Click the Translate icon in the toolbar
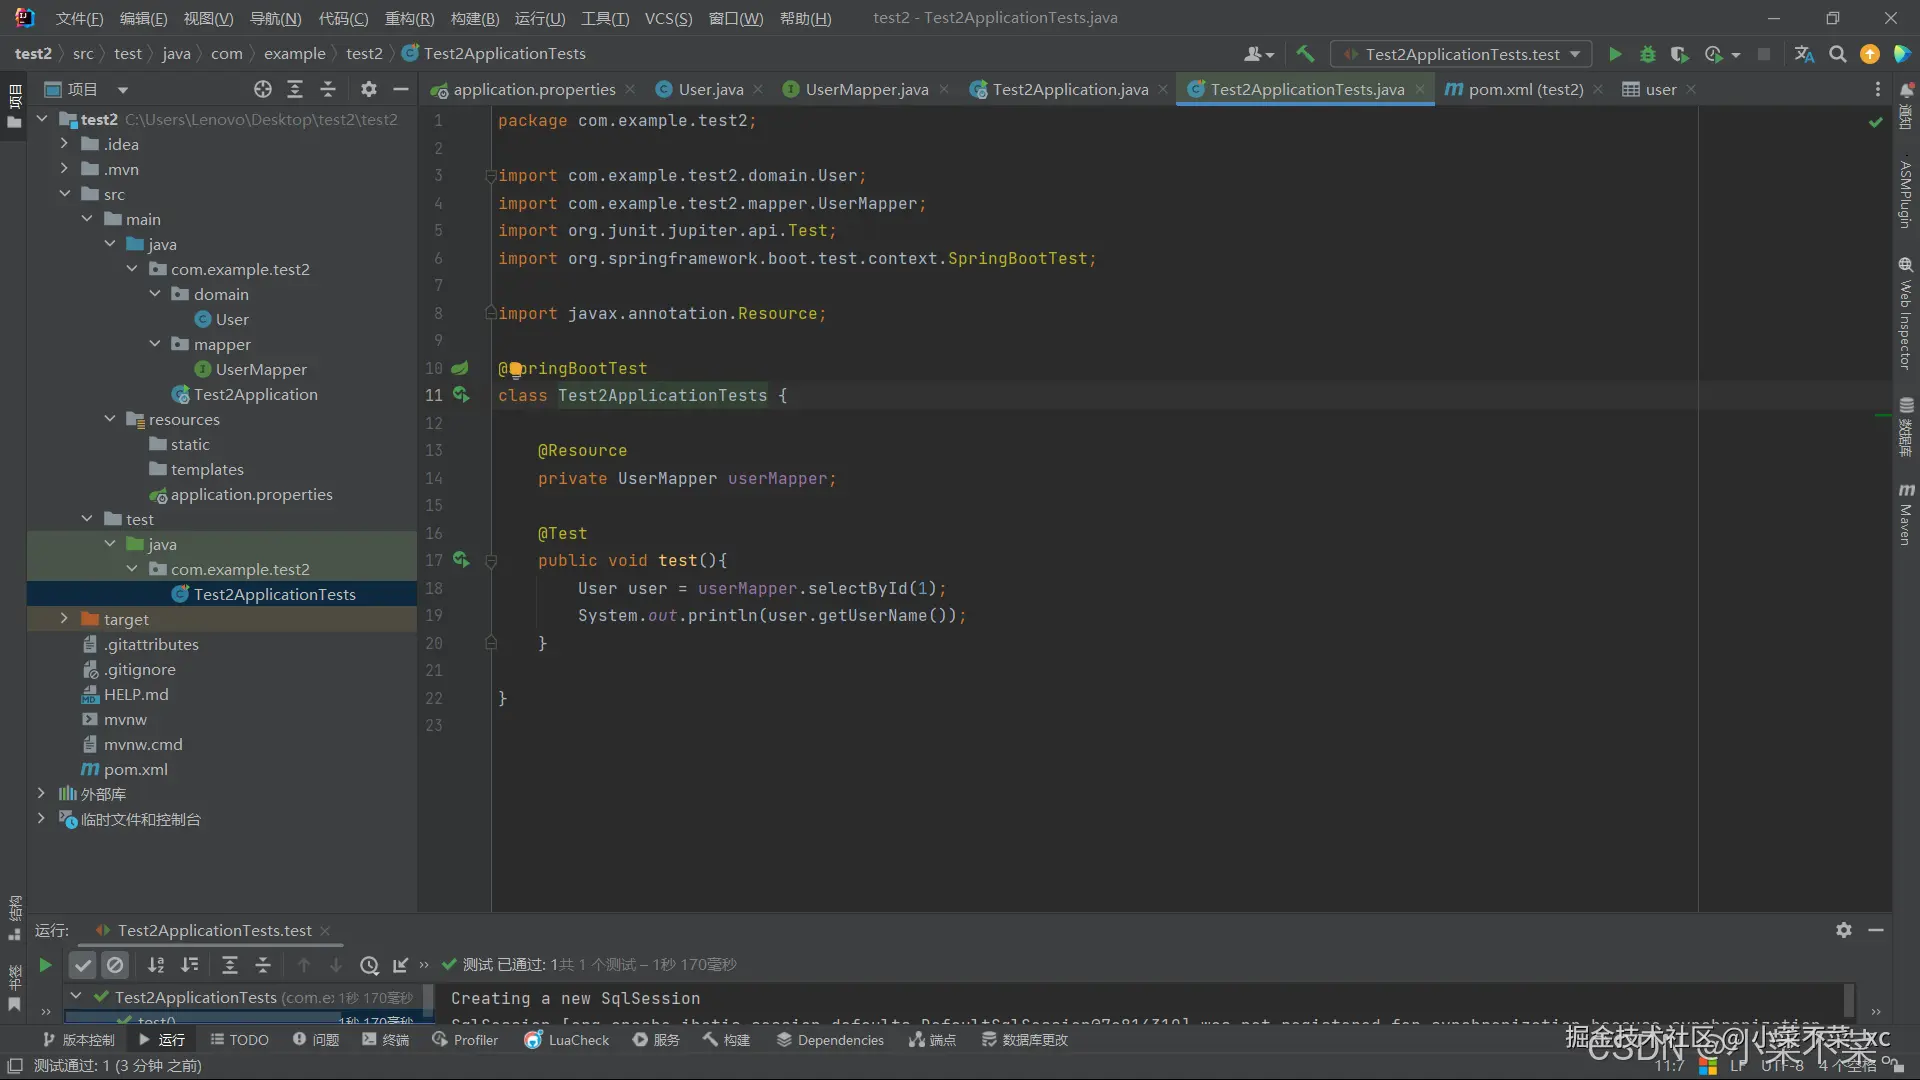Viewport: 1920px width, 1080px height. pos(1804,54)
